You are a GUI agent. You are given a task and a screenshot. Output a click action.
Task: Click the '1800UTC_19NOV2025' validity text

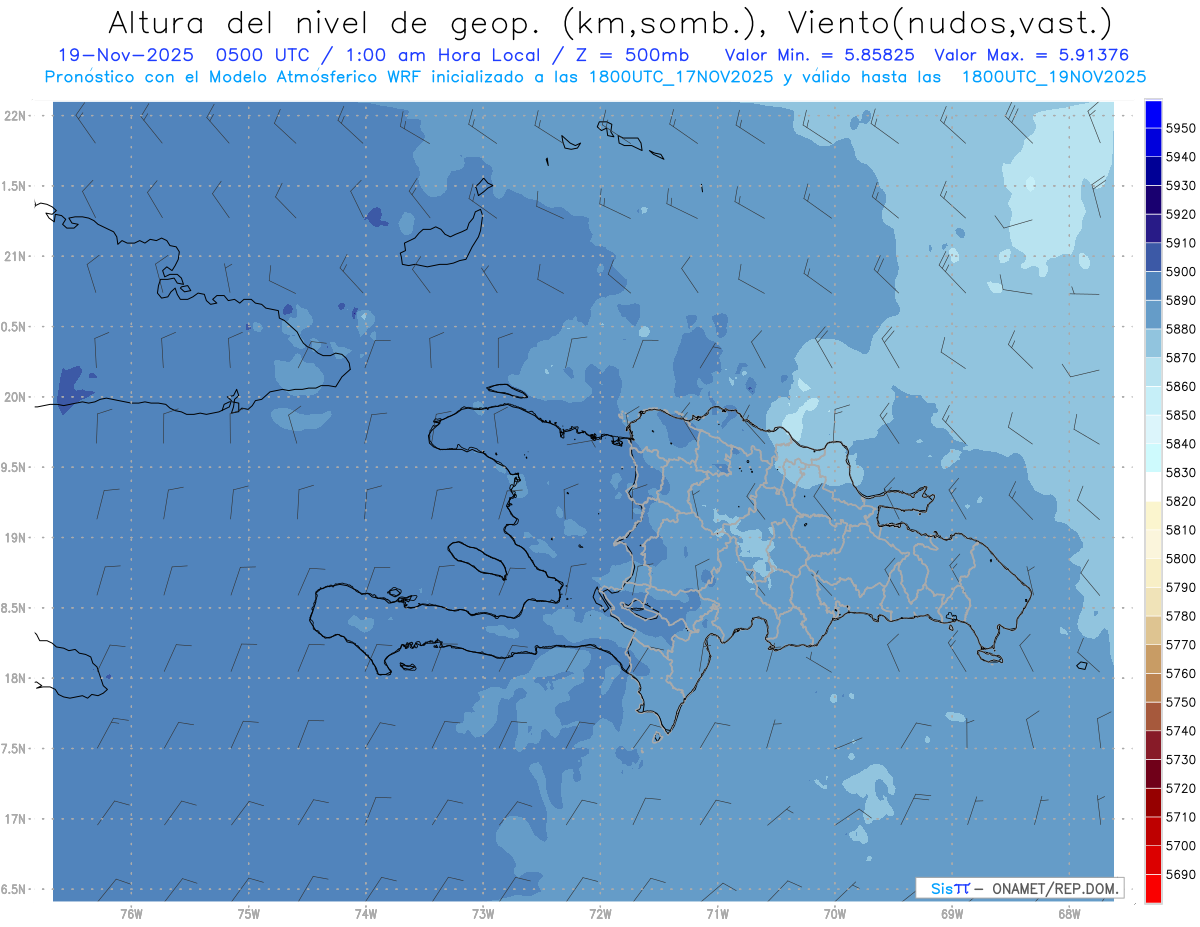coord(1053,77)
